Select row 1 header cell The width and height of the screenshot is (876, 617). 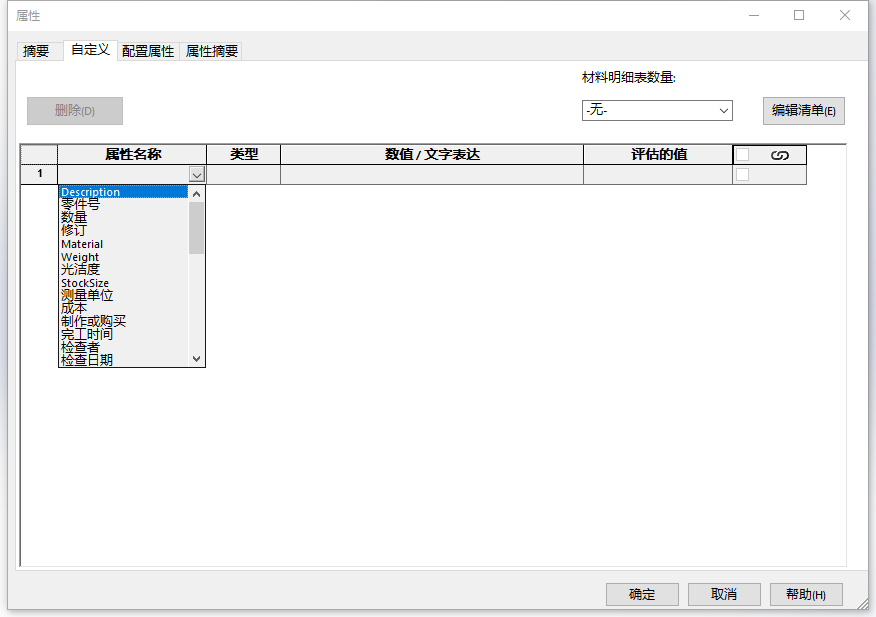(39, 174)
